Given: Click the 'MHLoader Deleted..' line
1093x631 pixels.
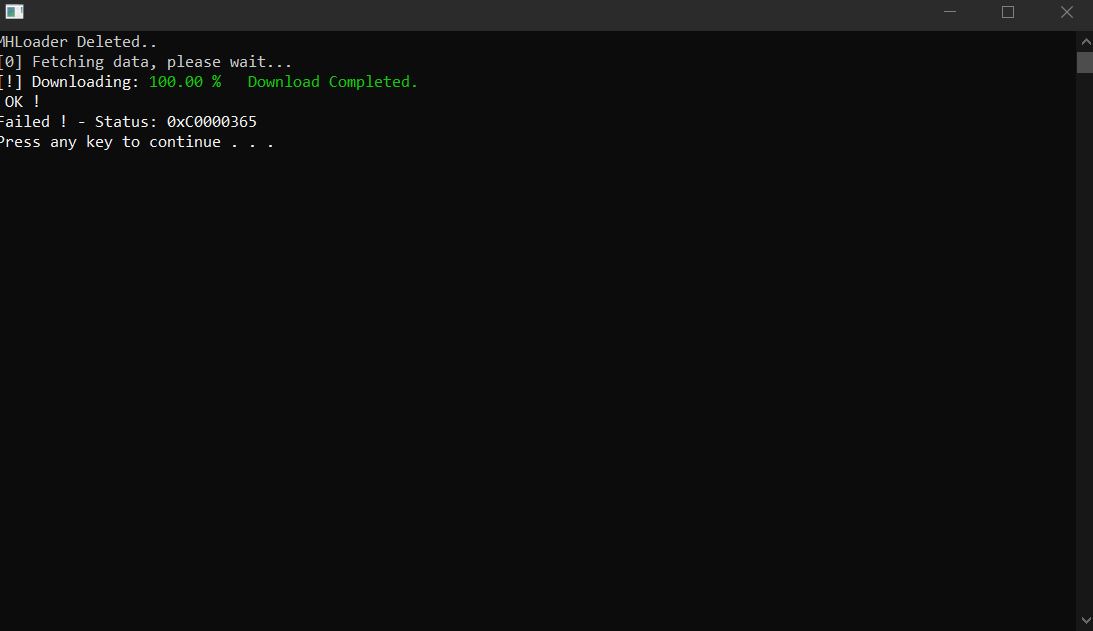Looking at the screenshot, I should click(x=77, y=42).
